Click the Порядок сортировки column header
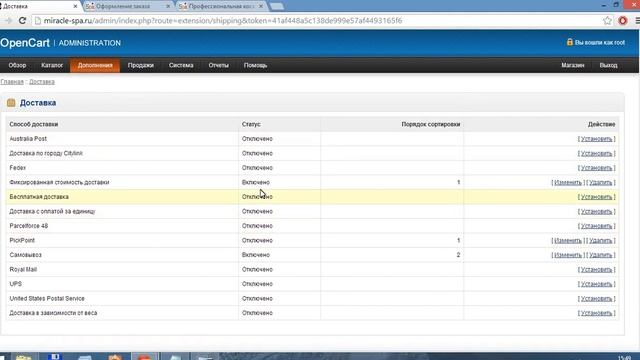This screenshot has width=640, height=360. click(431, 124)
